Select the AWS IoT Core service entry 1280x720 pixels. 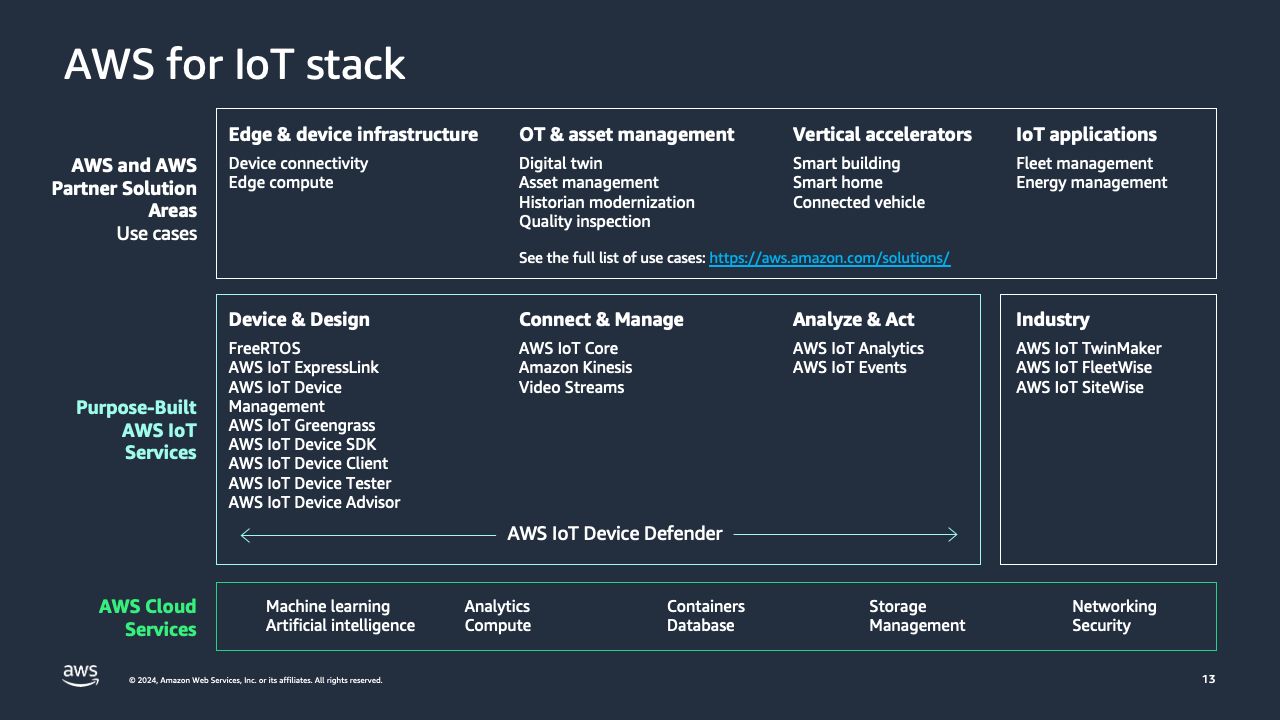click(567, 348)
